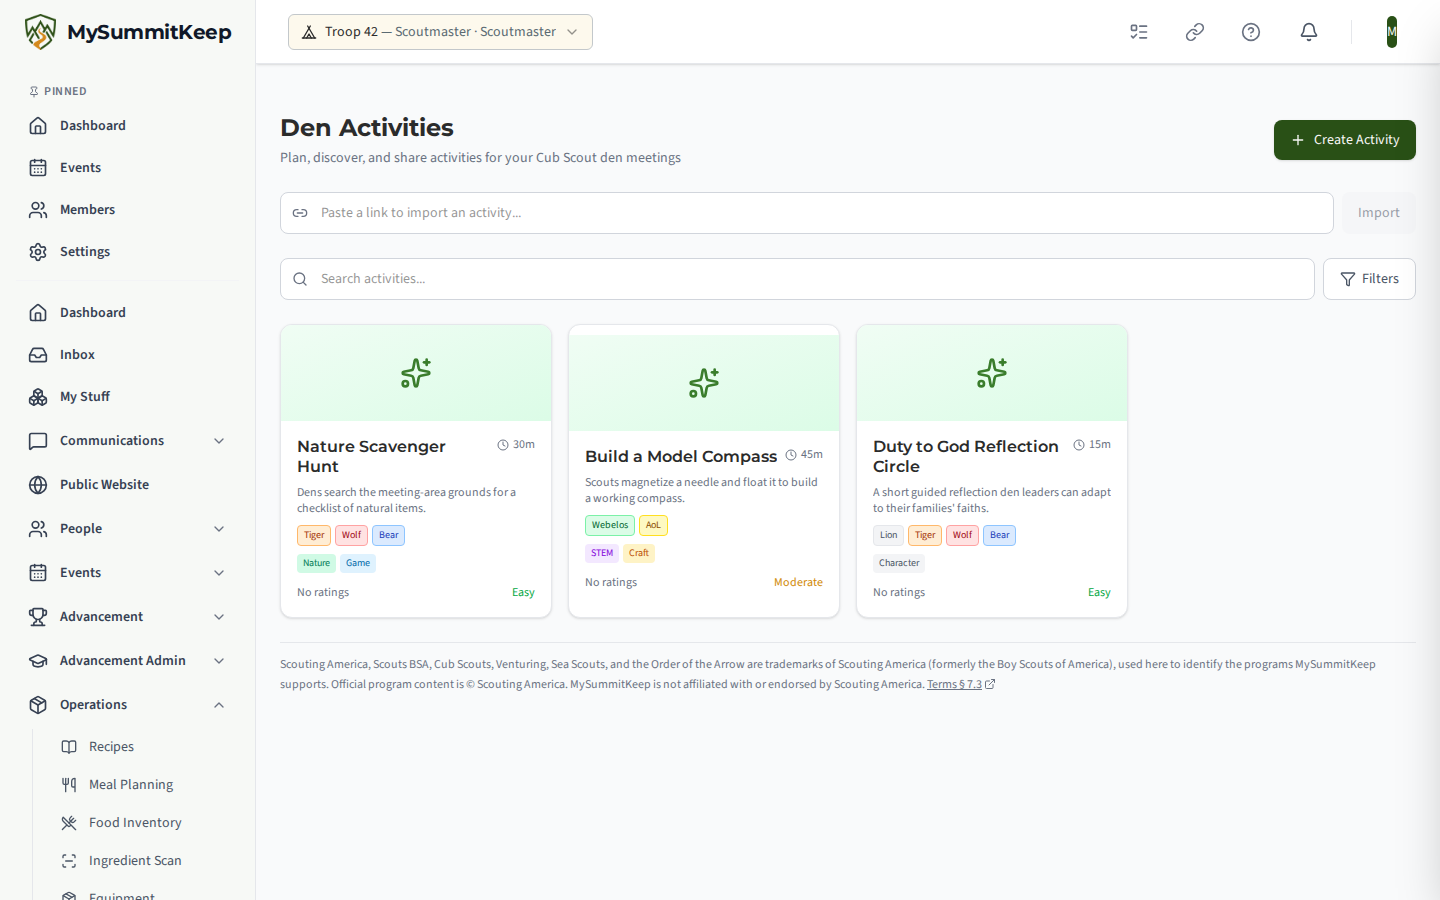Click the My Stuff icon
The image size is (1440, 900).
click(38, 397)
